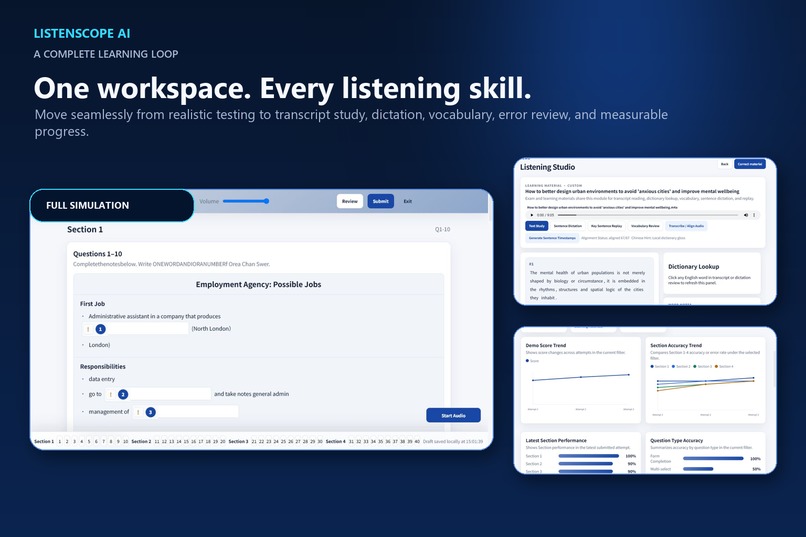Go to question 10 in the navigator
Image resolution: width=806 pixels, height=537 pixels.
[125, 441]
